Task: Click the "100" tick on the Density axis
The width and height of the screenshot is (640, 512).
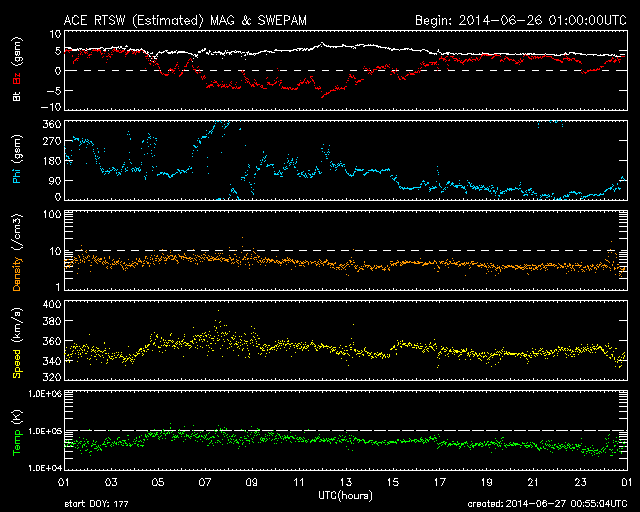Action: point(52,214)
